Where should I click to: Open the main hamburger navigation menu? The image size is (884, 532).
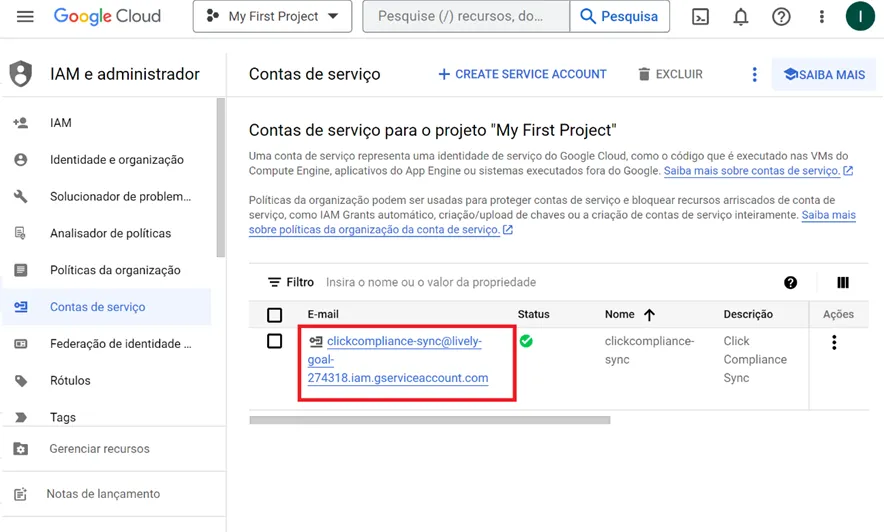[x=25, y=16]
